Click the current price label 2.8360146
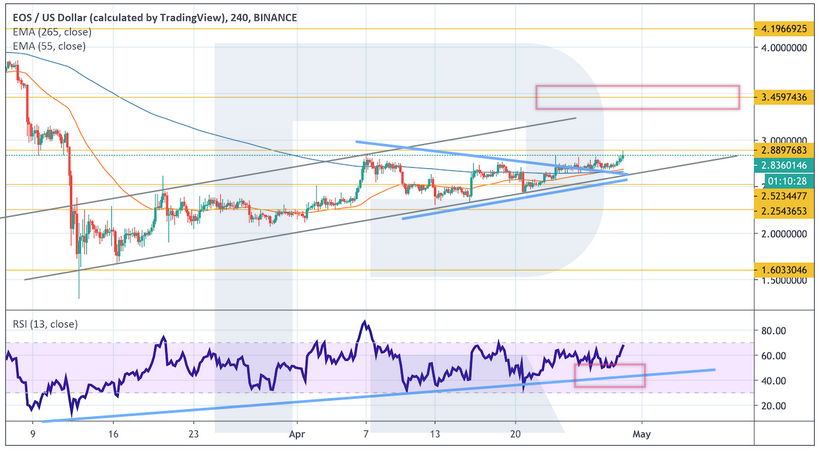This screenshot has height=451, width=820. point(782,165)
